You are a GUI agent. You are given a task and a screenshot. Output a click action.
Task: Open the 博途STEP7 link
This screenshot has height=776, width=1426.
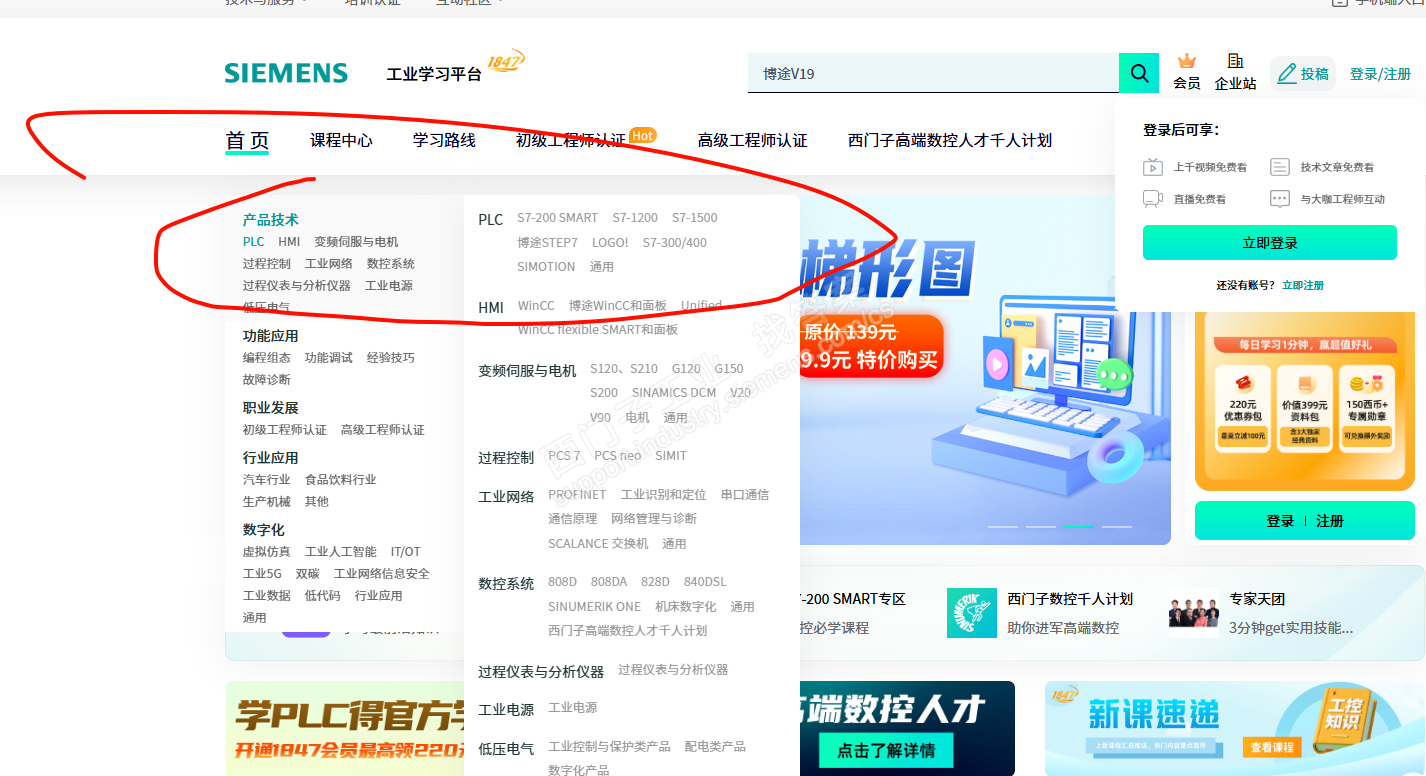[x=548, y=243]
